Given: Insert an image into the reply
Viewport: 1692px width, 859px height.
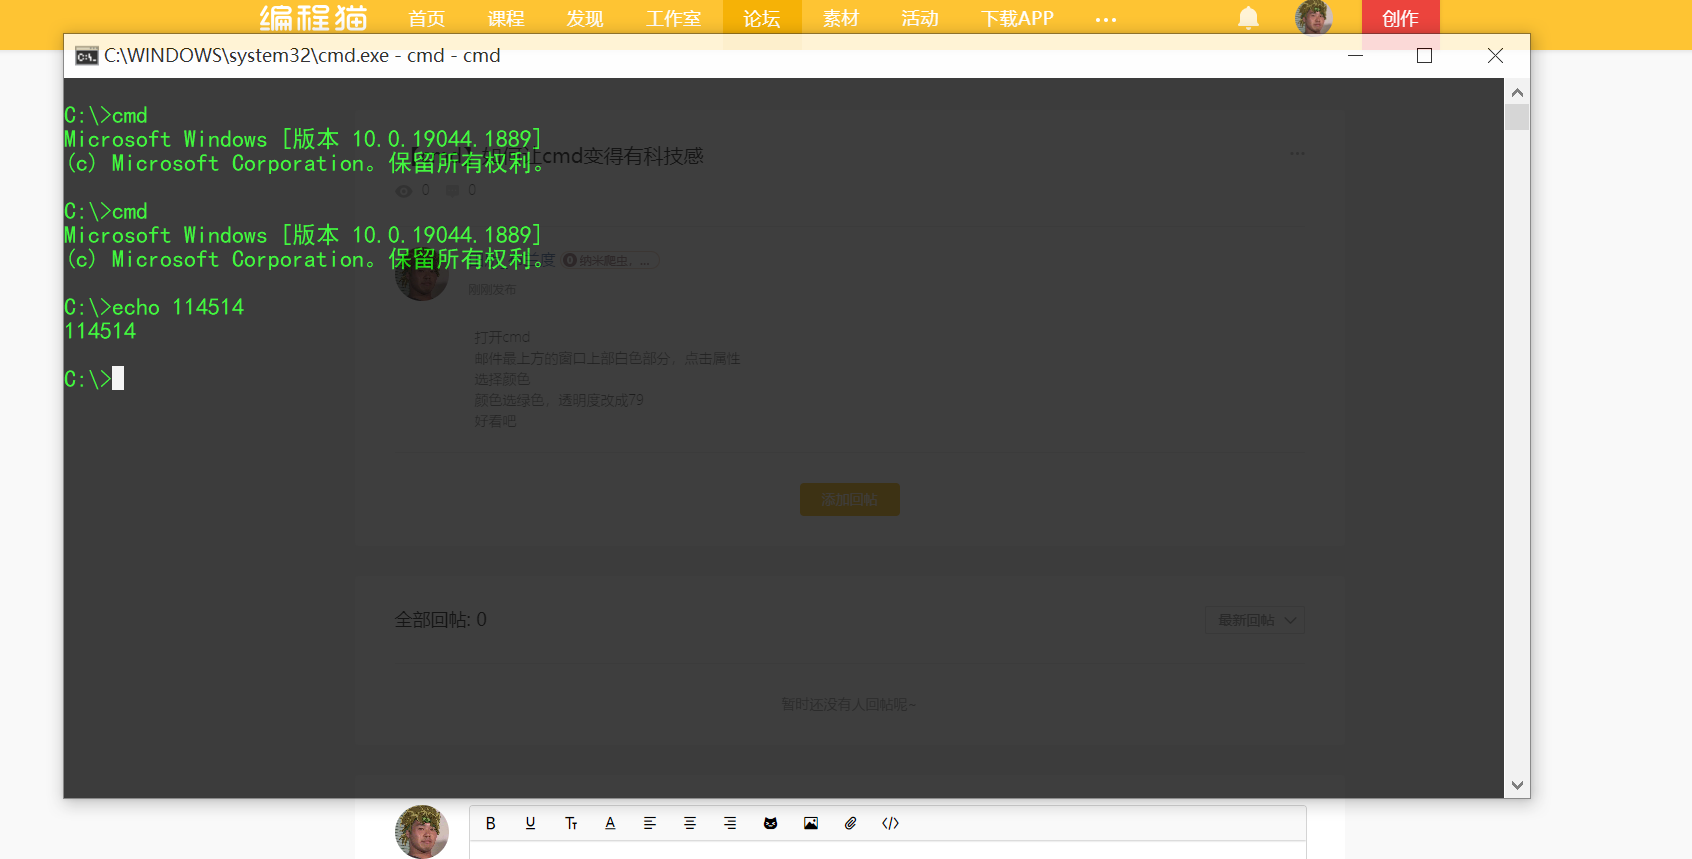Looking at the screenshot, I should pyautogui.click(x=811, y=823).
